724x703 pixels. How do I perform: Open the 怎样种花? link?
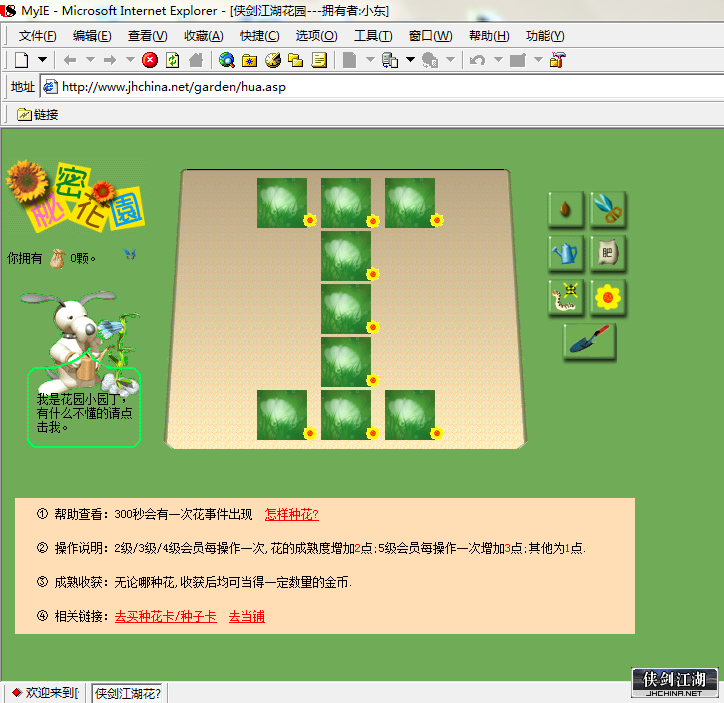(291, 514)
